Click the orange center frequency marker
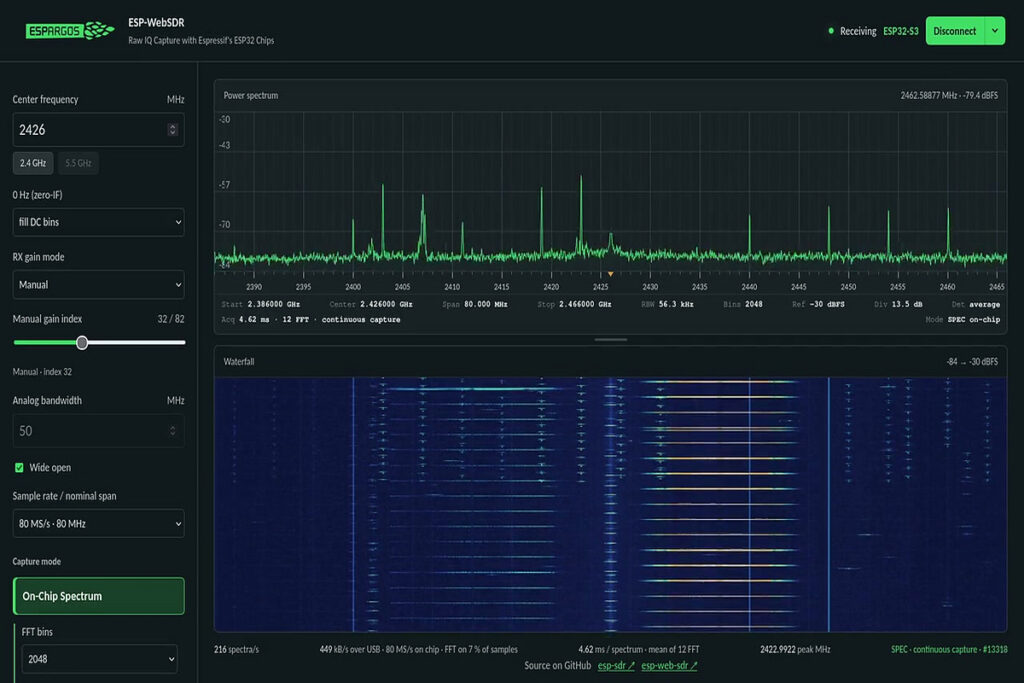 click(x=610, y=274)
